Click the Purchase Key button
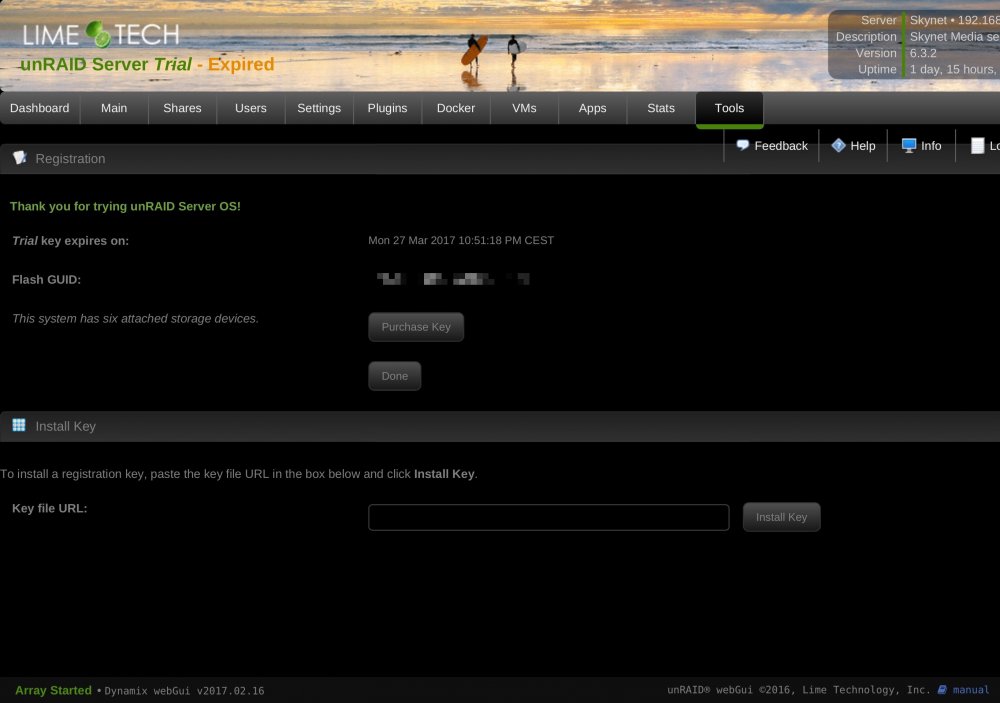Screen dimensions: 1000x703 [416, 327]
